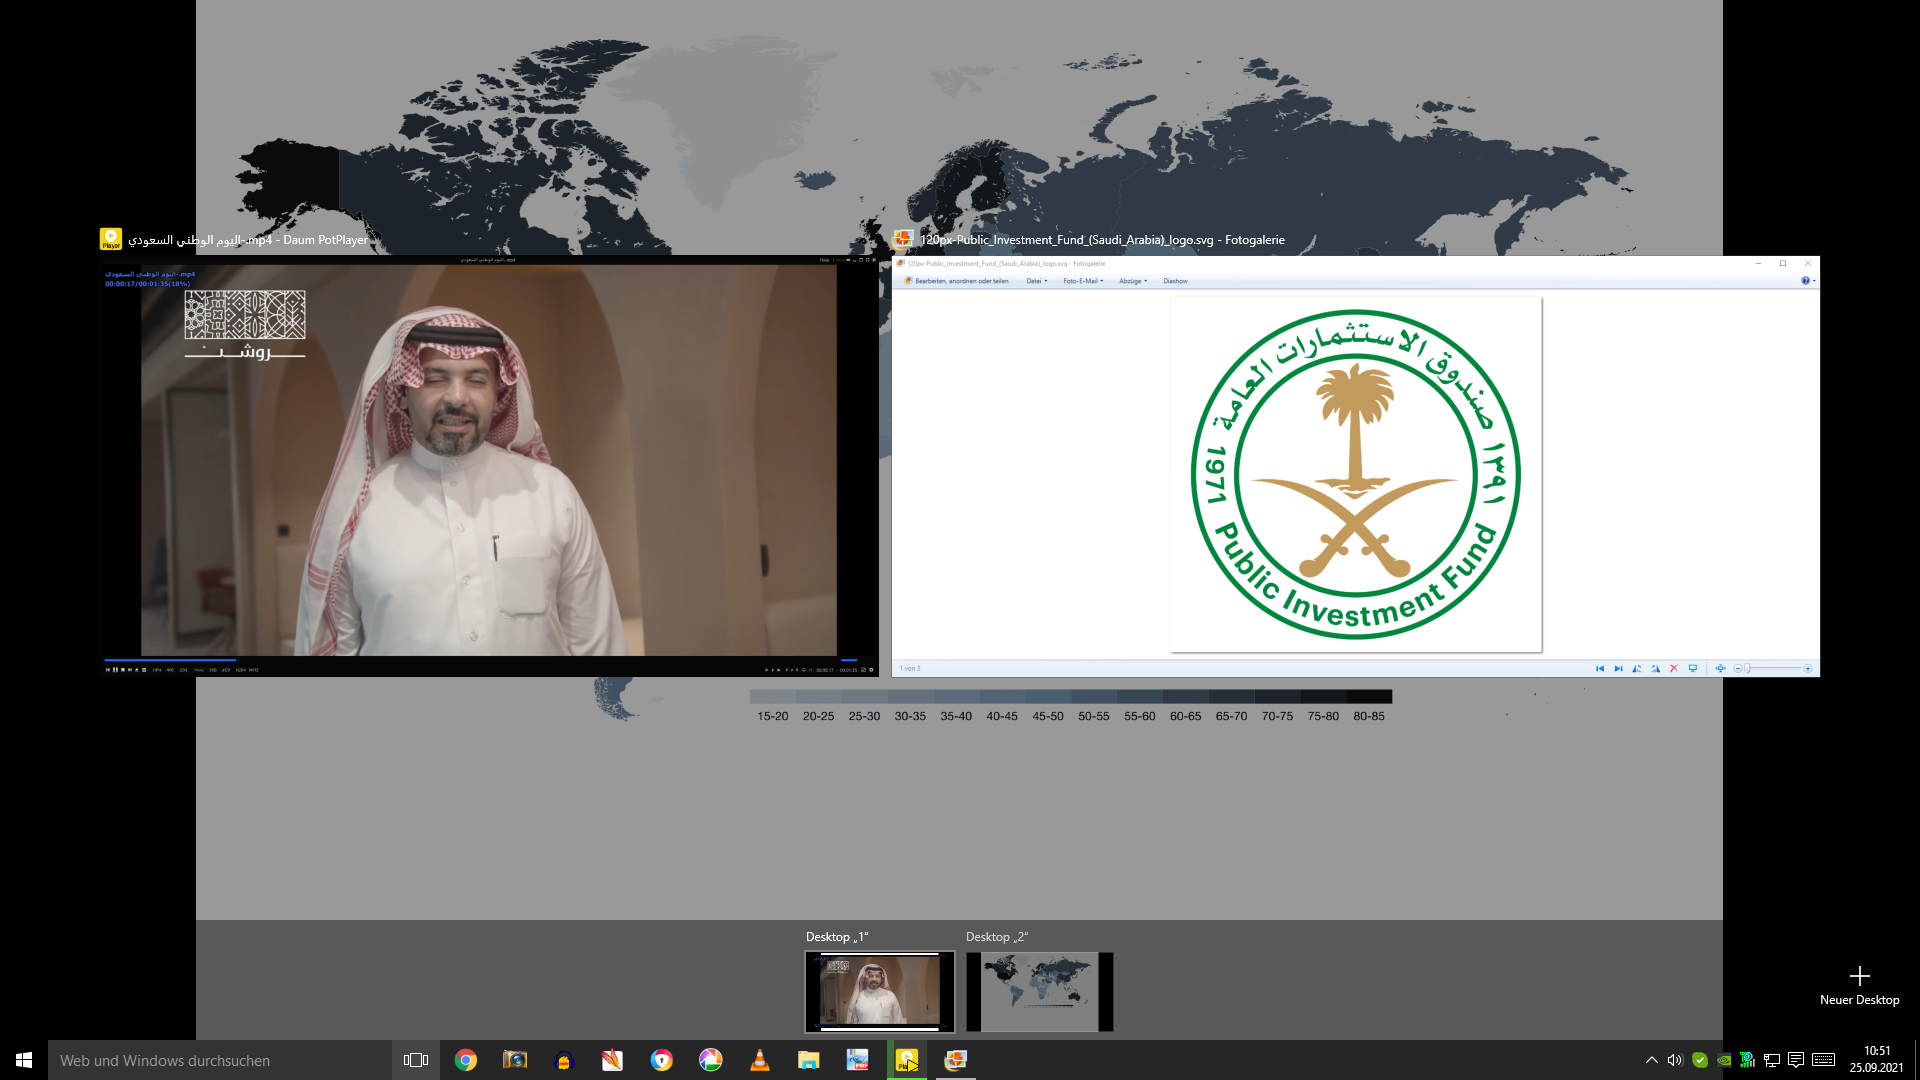1920x1080 pixels.
Task: Rotate image left in Fotogalerie
Action: tap(1637, 668)
